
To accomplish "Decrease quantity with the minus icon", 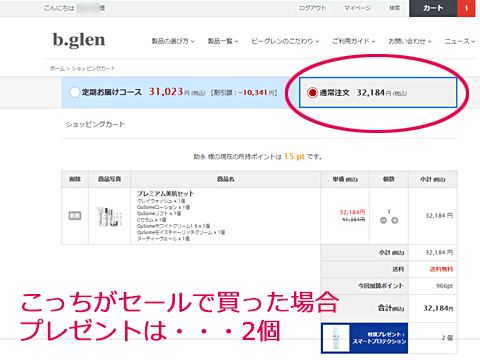I will [x=383, y=220].
